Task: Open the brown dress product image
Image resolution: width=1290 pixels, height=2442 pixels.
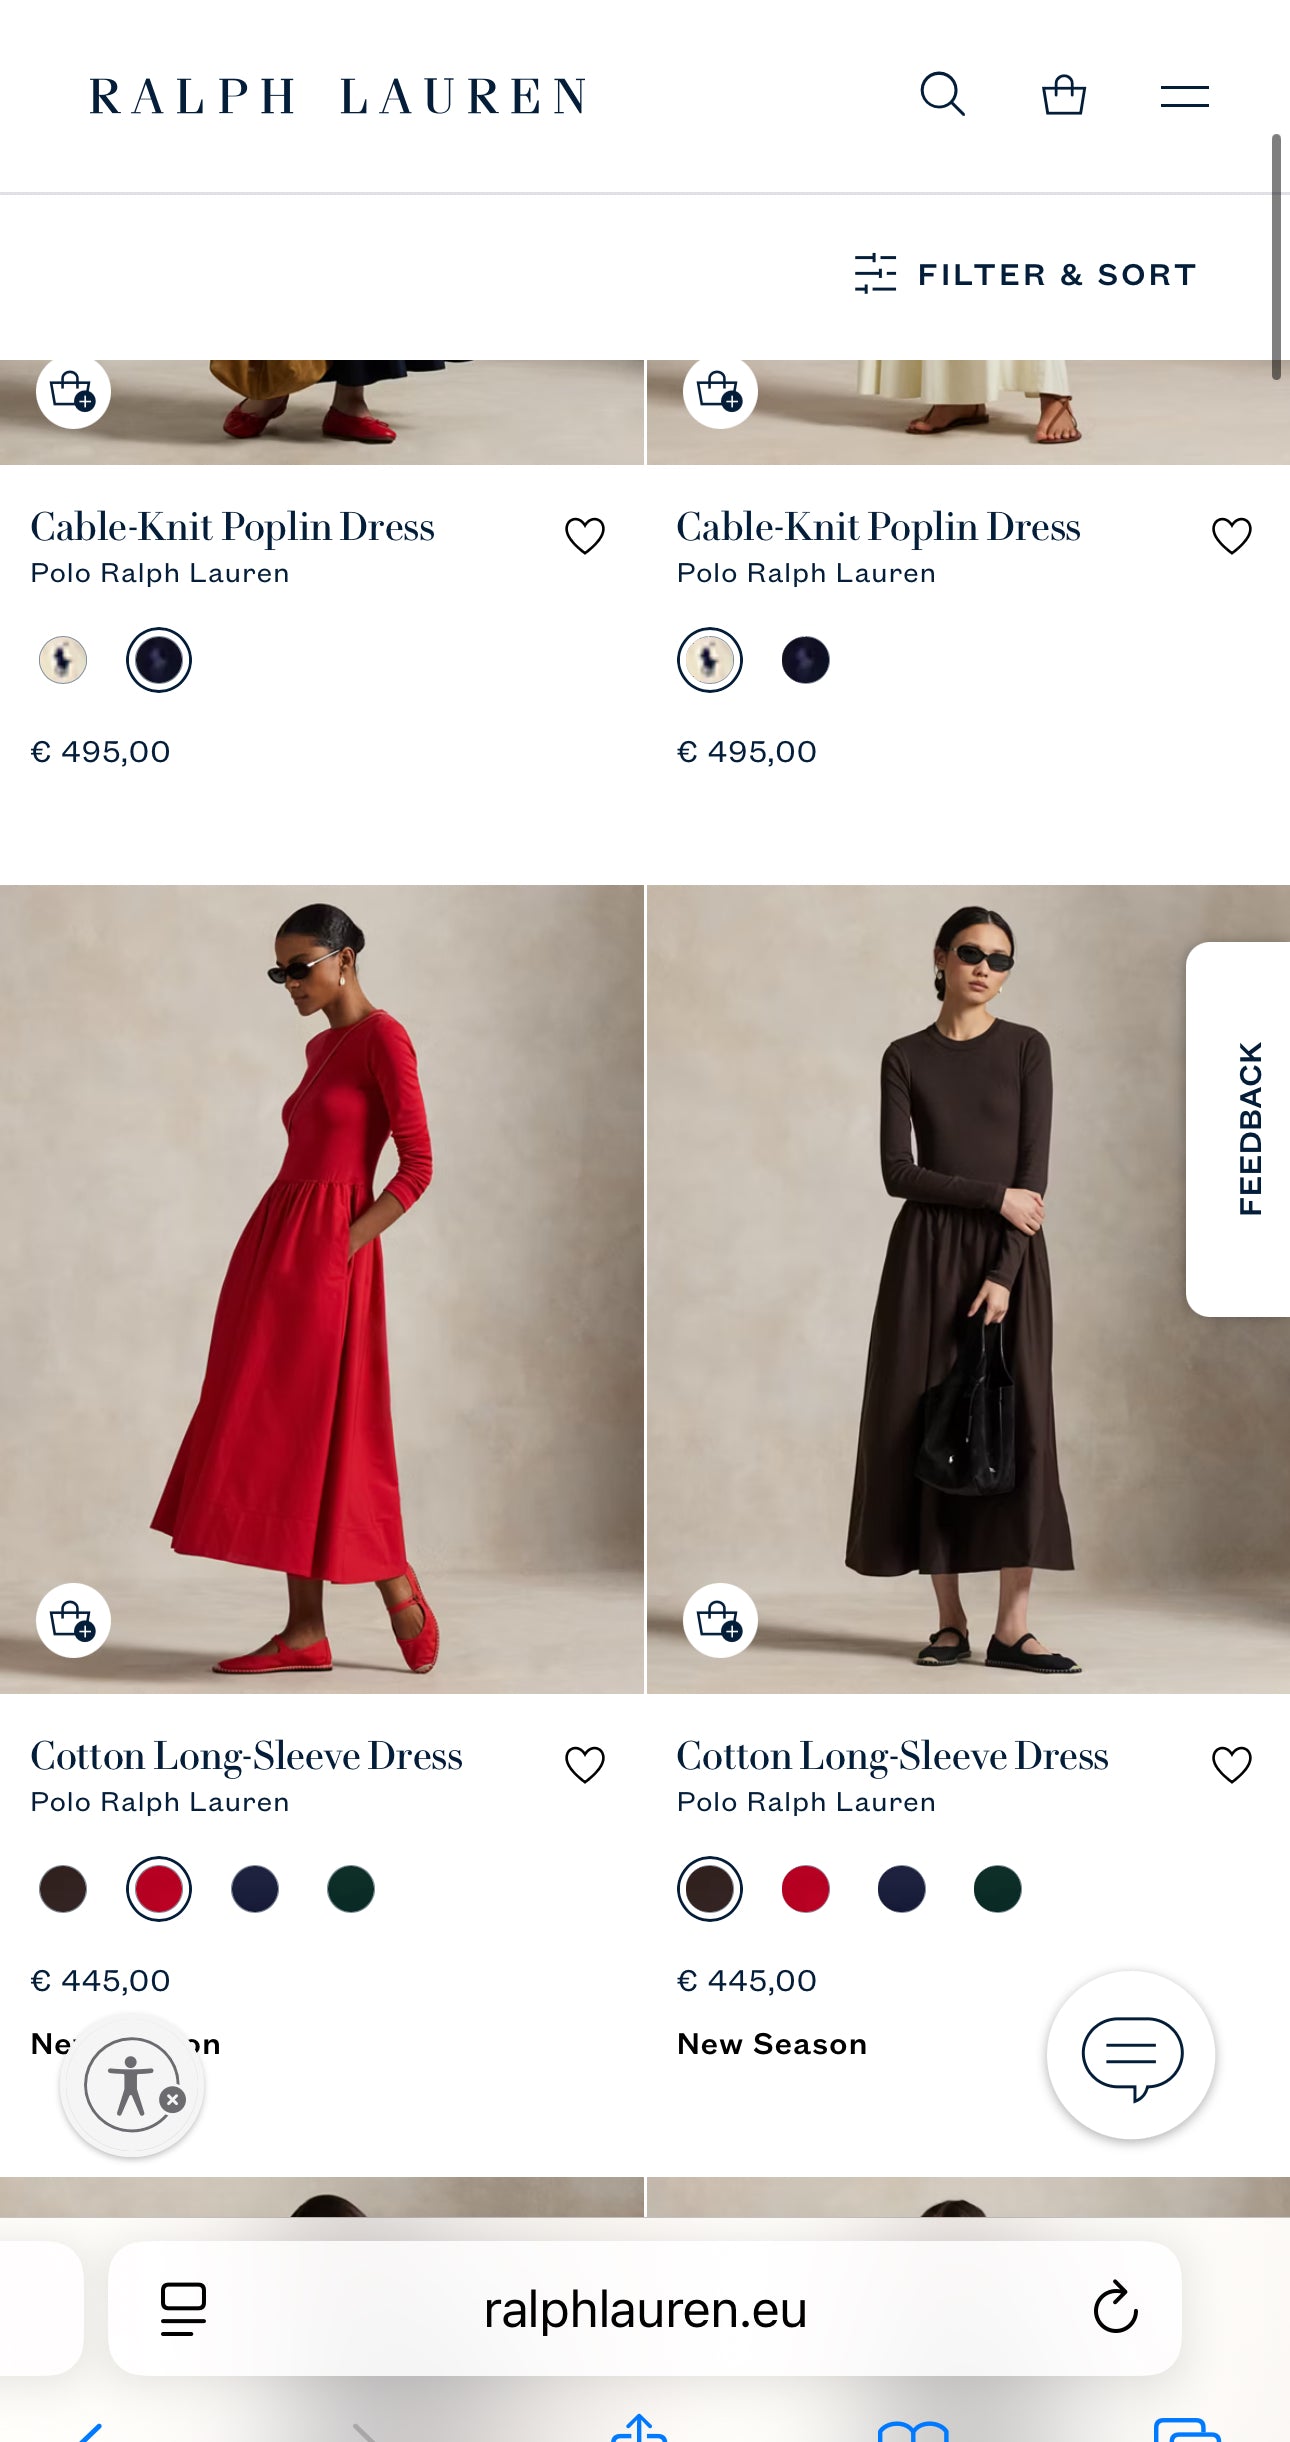Action: coord(967,1288)
